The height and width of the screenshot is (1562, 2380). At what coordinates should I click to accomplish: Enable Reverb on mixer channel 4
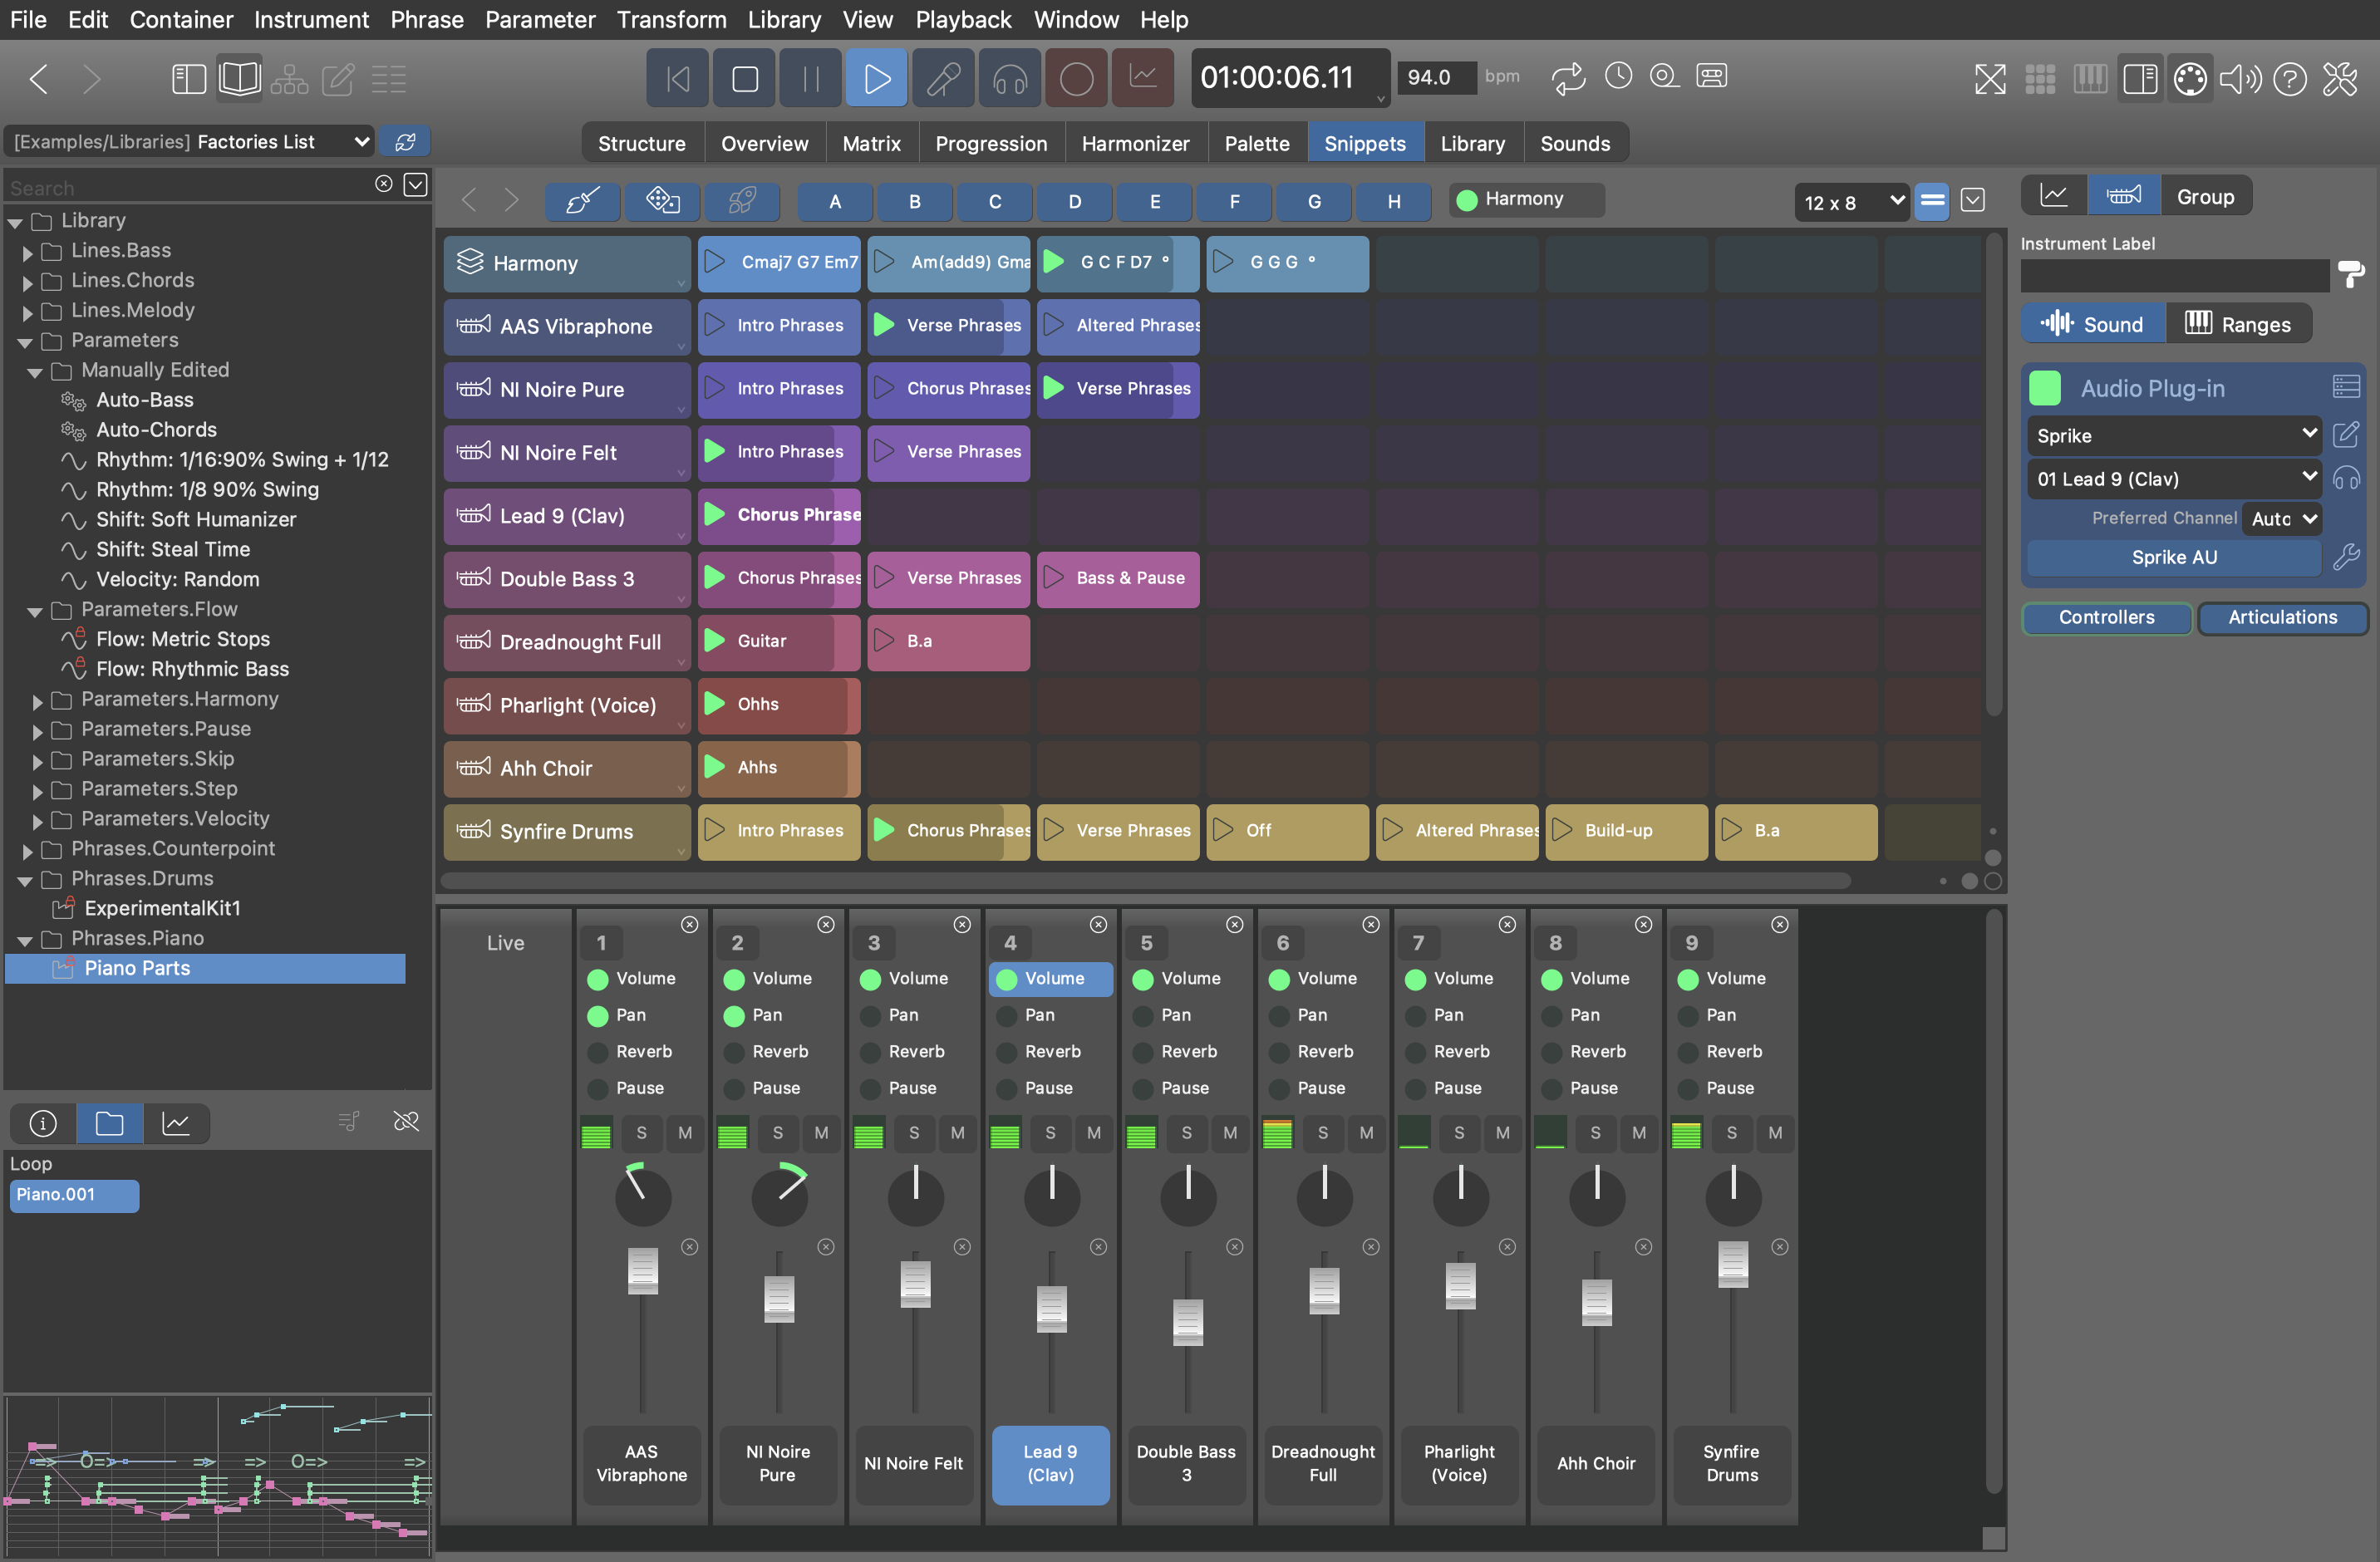tap(1006, 1052)
